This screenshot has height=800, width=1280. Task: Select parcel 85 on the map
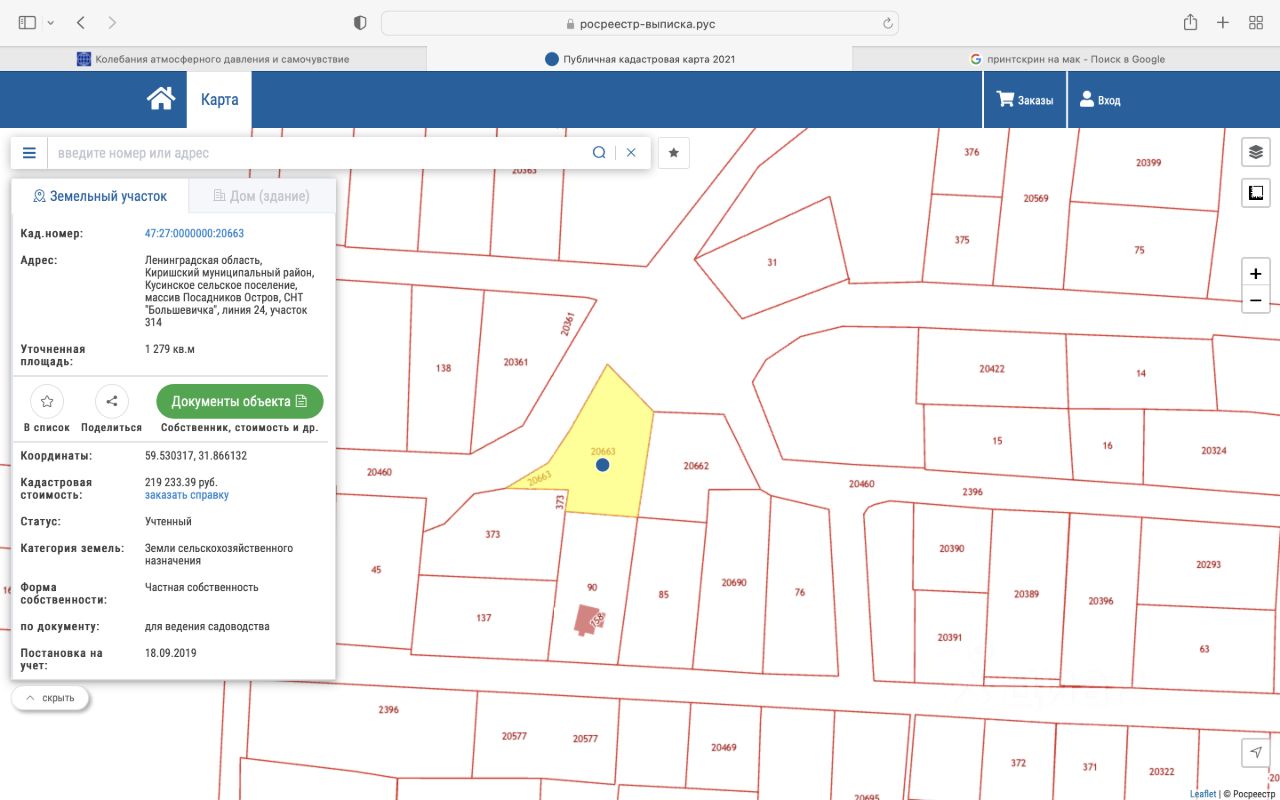pos(663,594)
